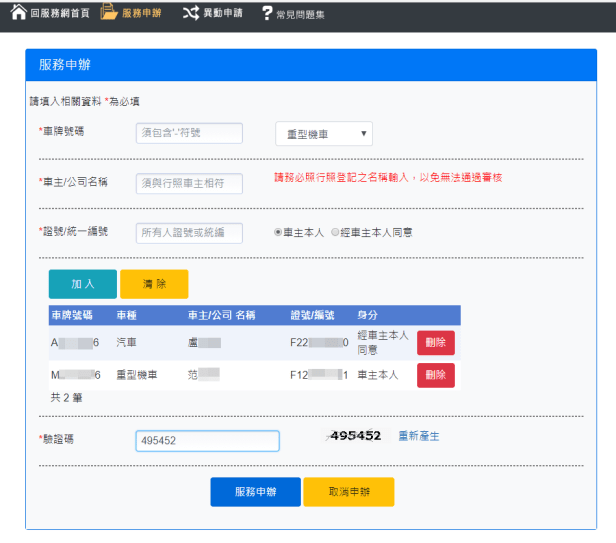Focus the 車牌號碼 input field
Screen dimensions: 616x543
pos(189,134)
